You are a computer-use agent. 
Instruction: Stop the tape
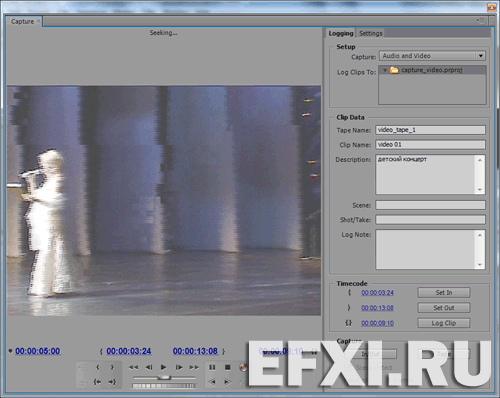[228, 367]
